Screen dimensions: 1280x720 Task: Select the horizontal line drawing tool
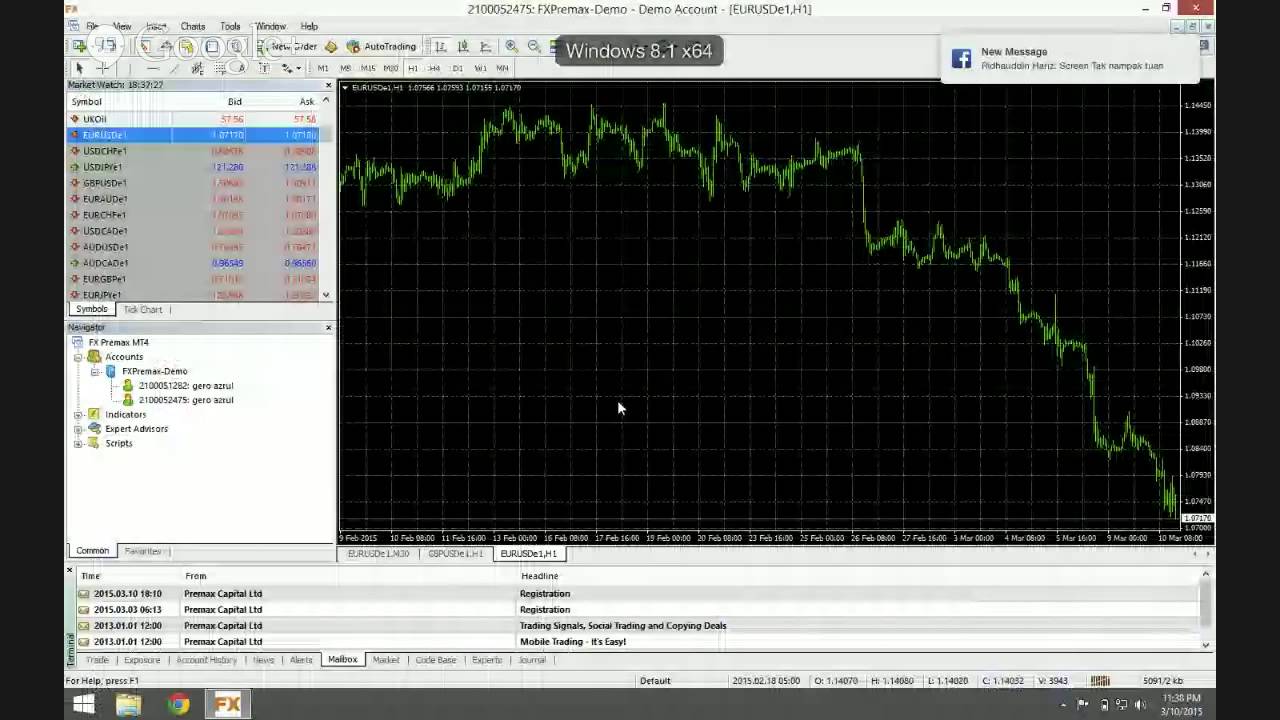click(153, 68)
